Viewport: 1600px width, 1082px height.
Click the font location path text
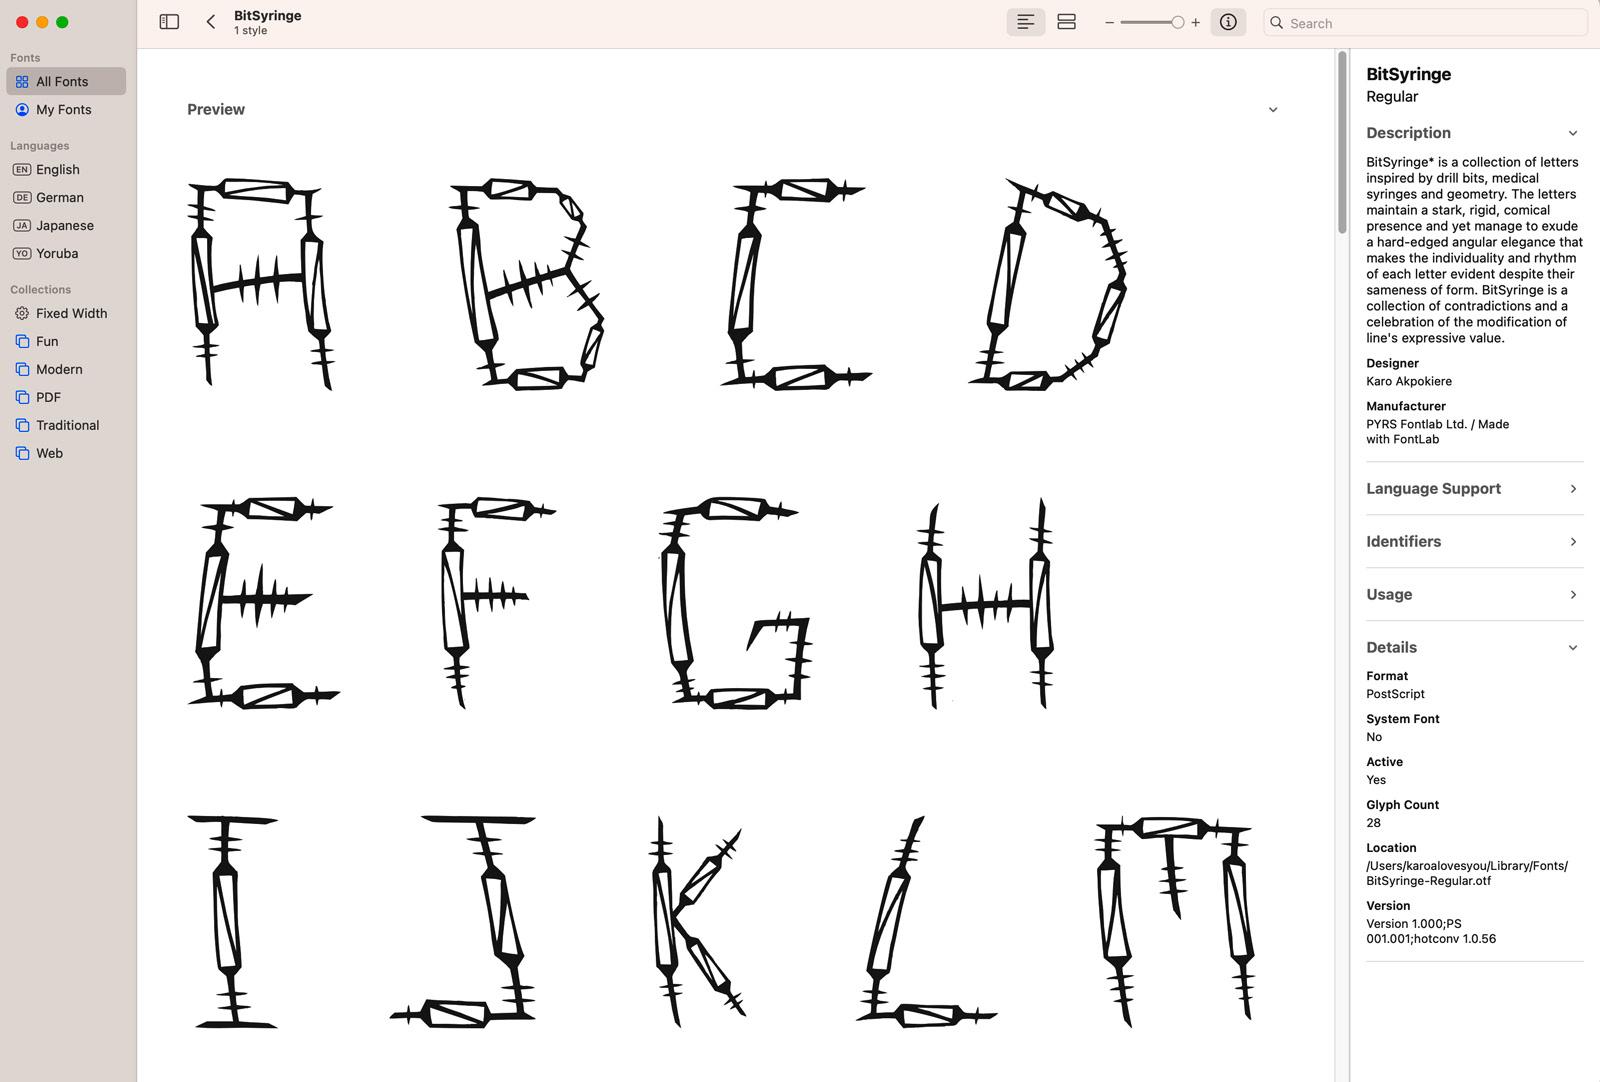(1467, 873)
